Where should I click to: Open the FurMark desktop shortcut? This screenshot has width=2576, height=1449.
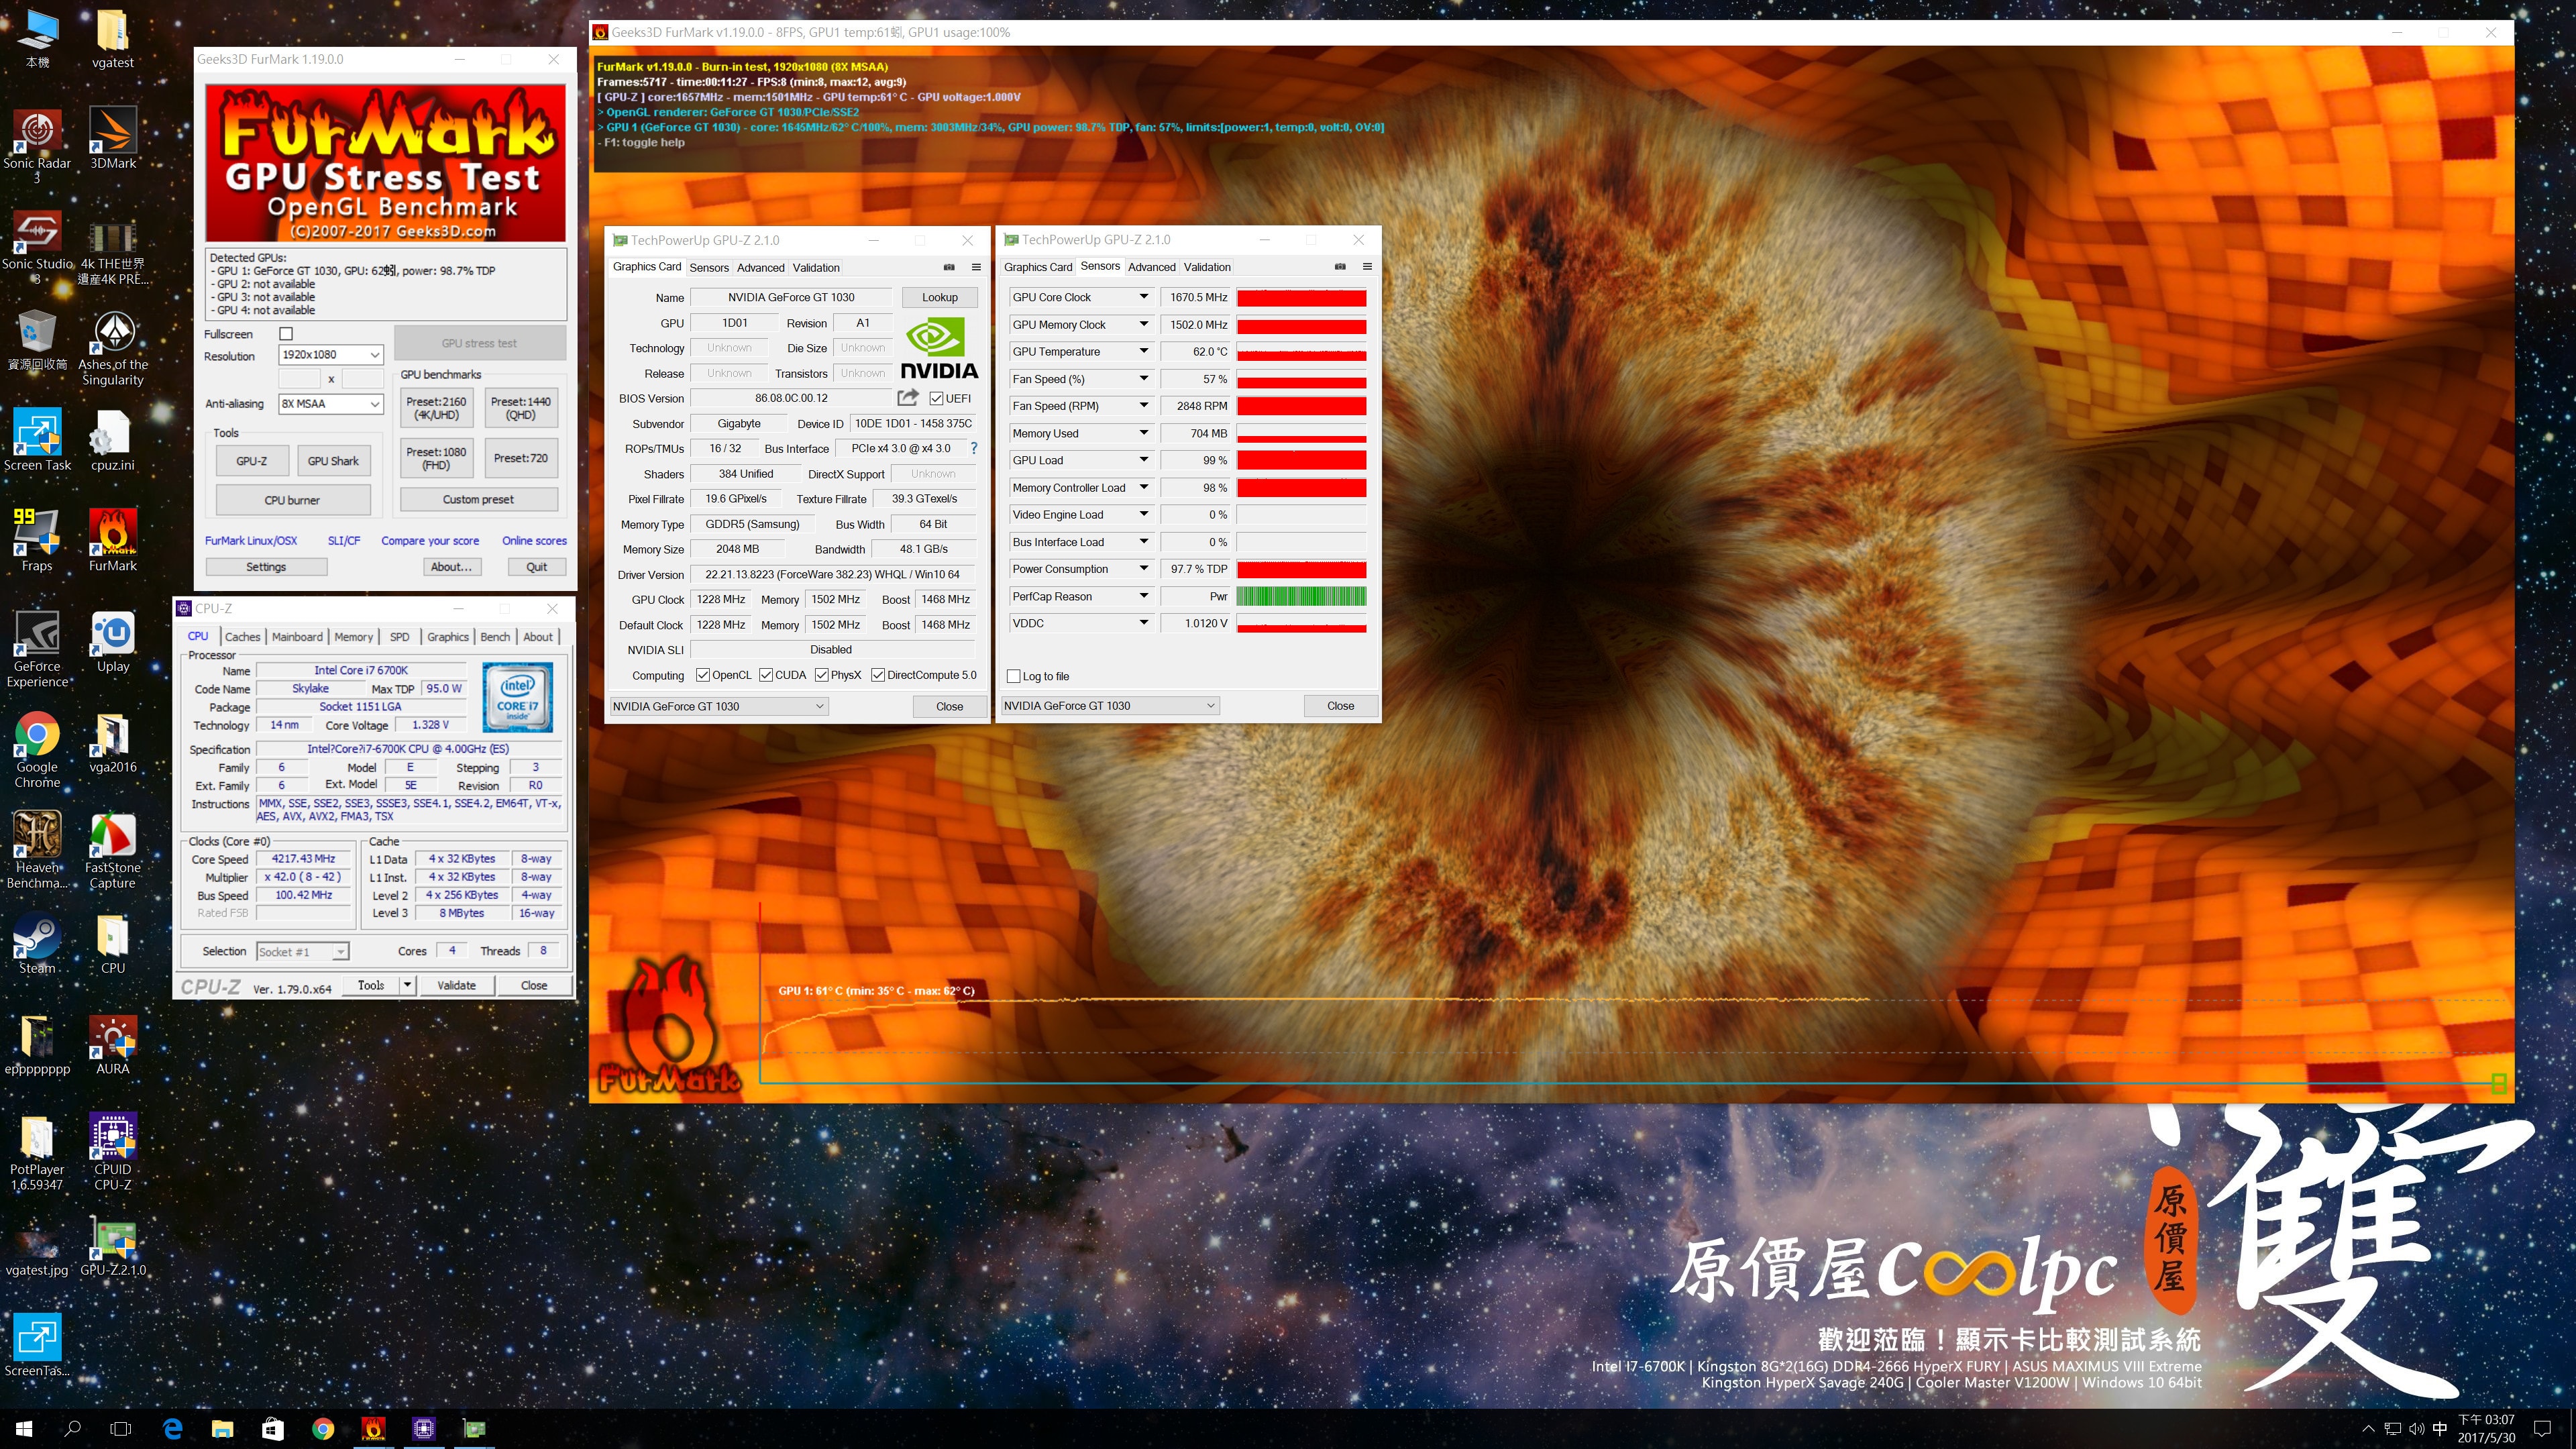(x=113, y=541)
